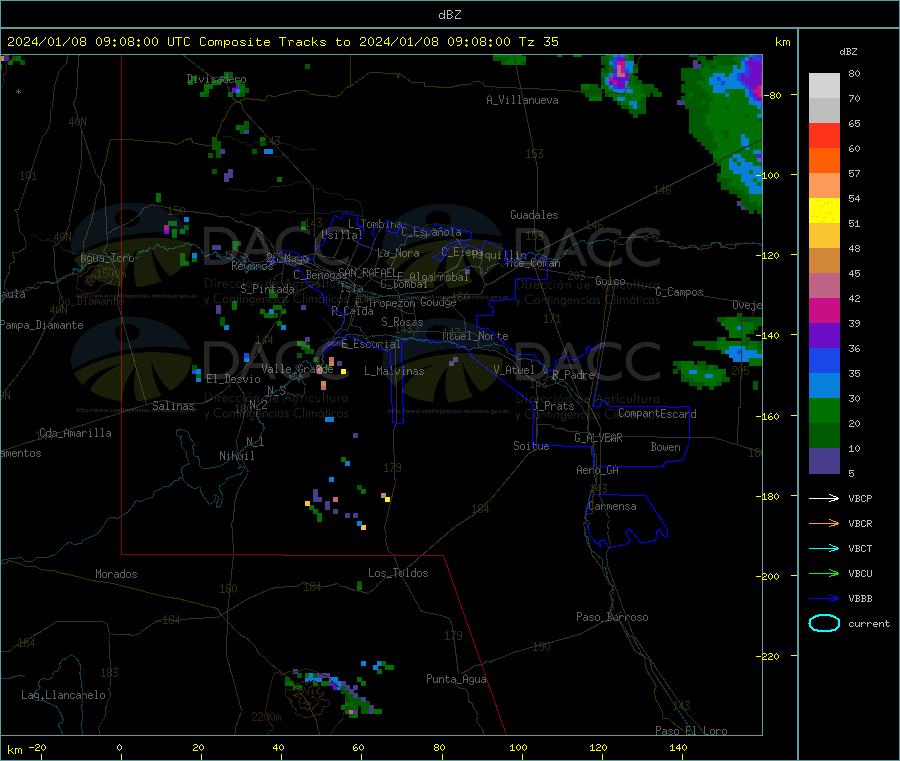Click the blue VBBB arrow legend icon
This screenshot has height=761, width=900.
[x=824, y=598]
